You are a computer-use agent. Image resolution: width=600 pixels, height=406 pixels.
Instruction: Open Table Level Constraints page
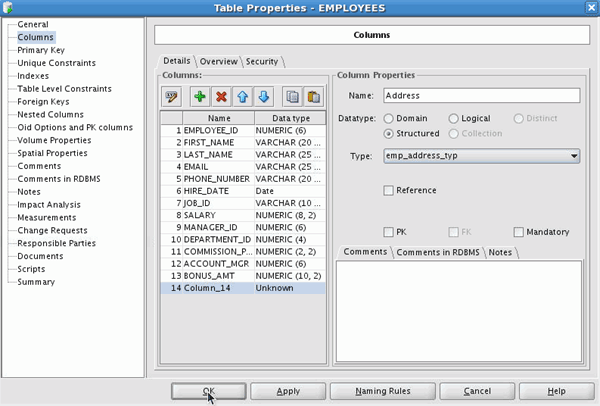64,89
